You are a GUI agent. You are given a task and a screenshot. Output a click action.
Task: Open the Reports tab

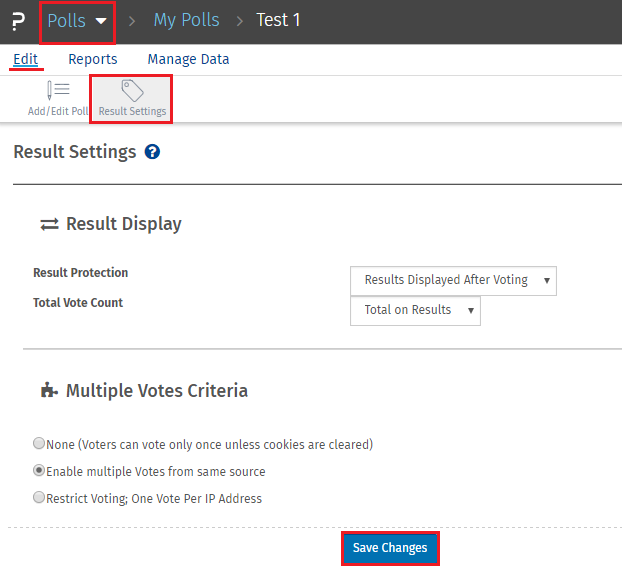93,59
